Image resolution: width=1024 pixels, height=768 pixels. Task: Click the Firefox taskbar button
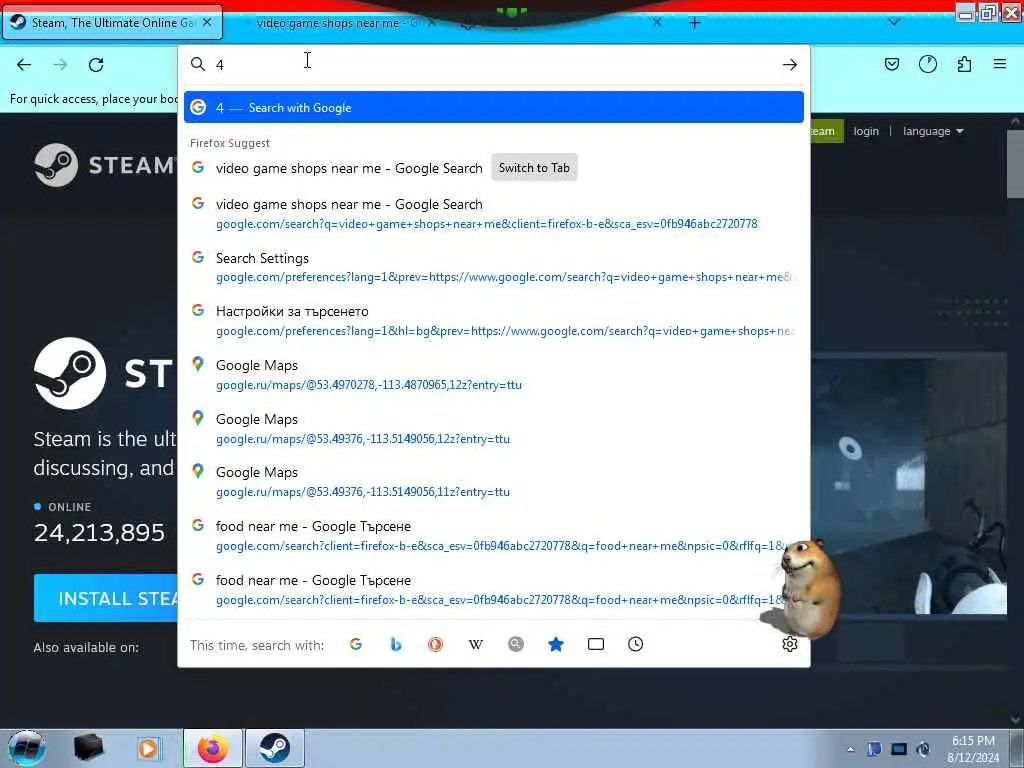[213, 748]
